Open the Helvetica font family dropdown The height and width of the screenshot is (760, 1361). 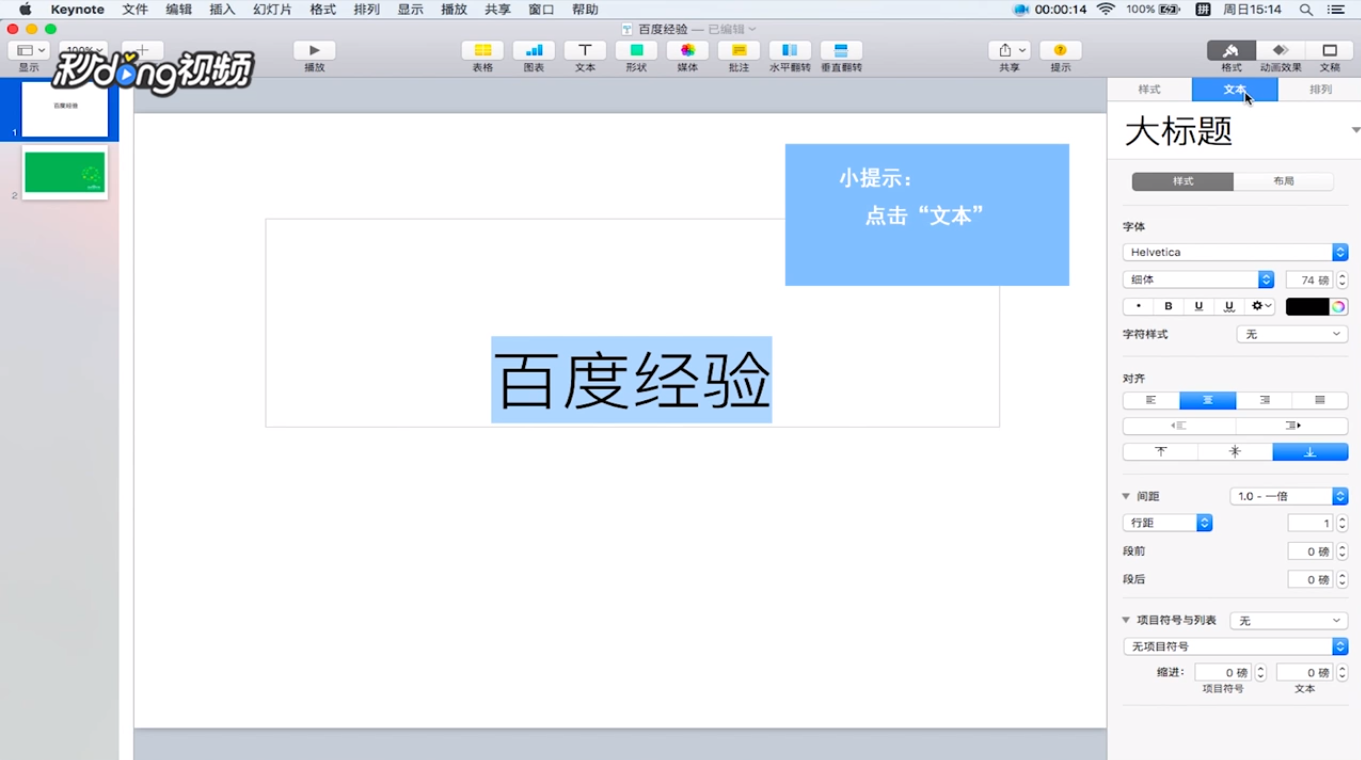pos(1235,252)
